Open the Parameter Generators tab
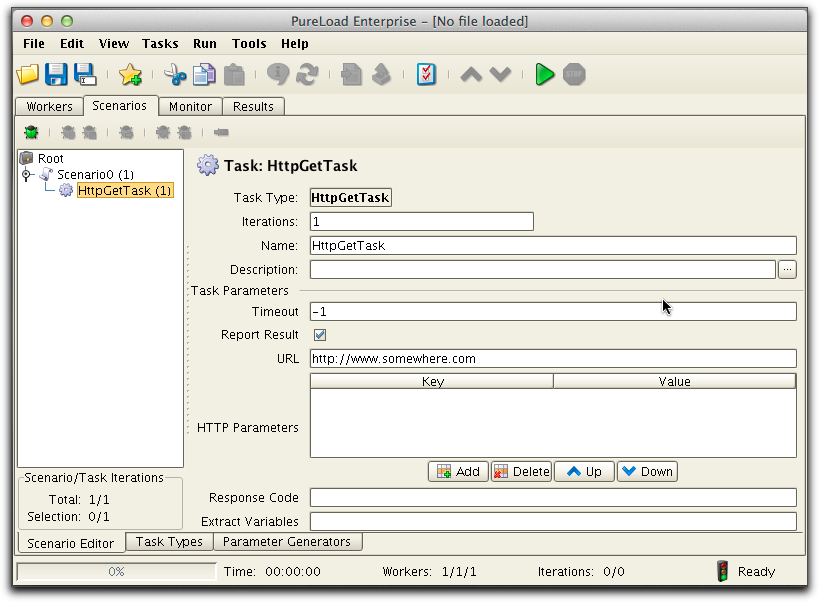Screen dimensions: 819x602 [287, 541]
